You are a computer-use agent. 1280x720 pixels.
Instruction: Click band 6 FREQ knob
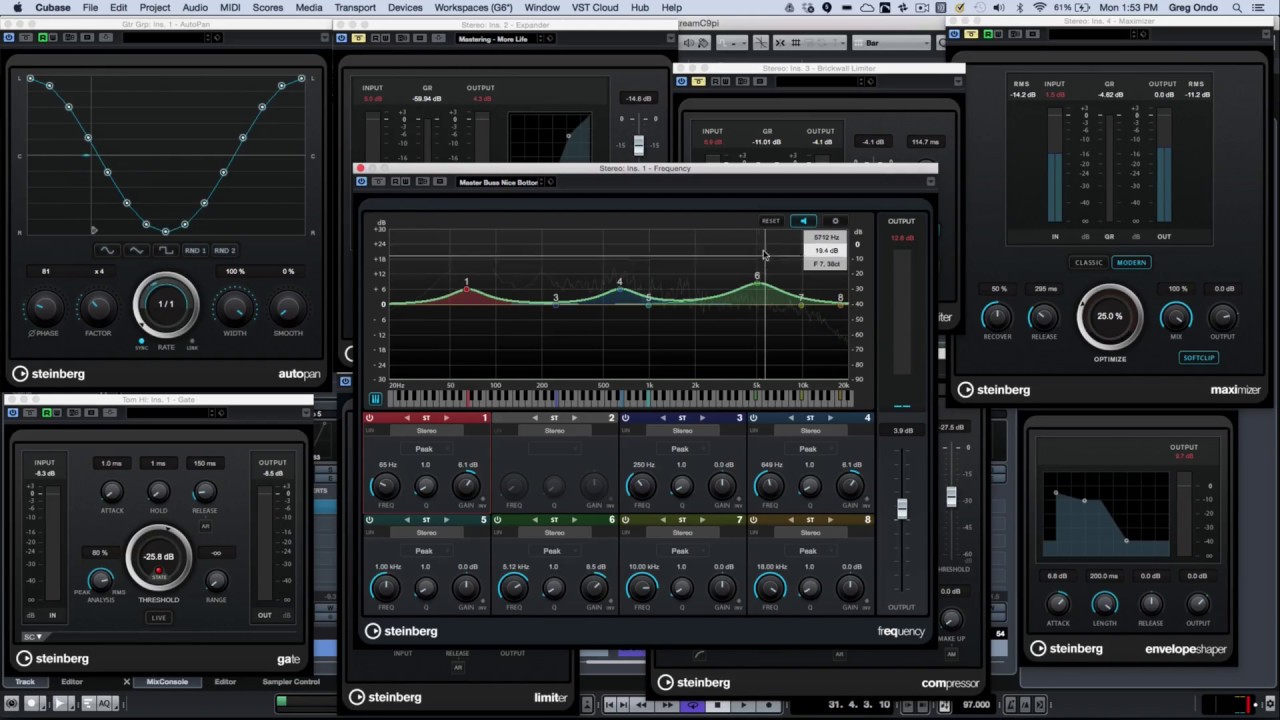514,588
